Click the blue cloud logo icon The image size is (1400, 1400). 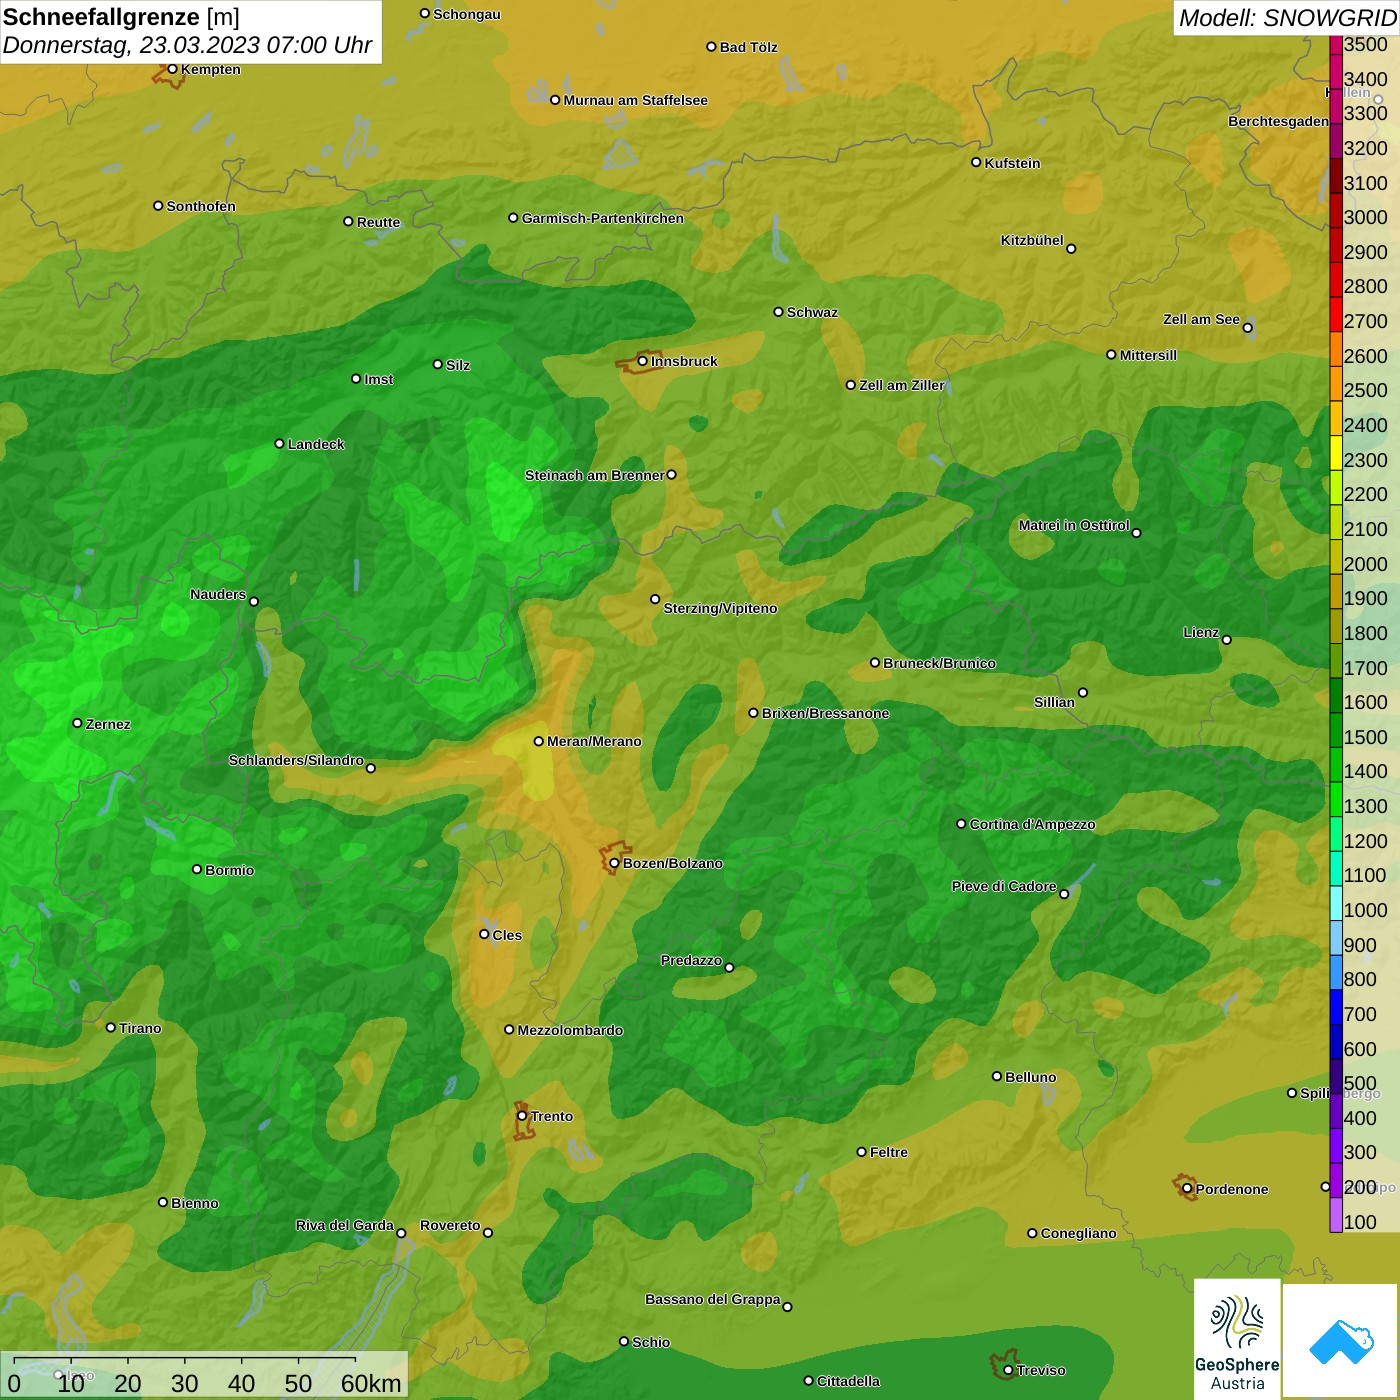[x=1341, y=1341]
